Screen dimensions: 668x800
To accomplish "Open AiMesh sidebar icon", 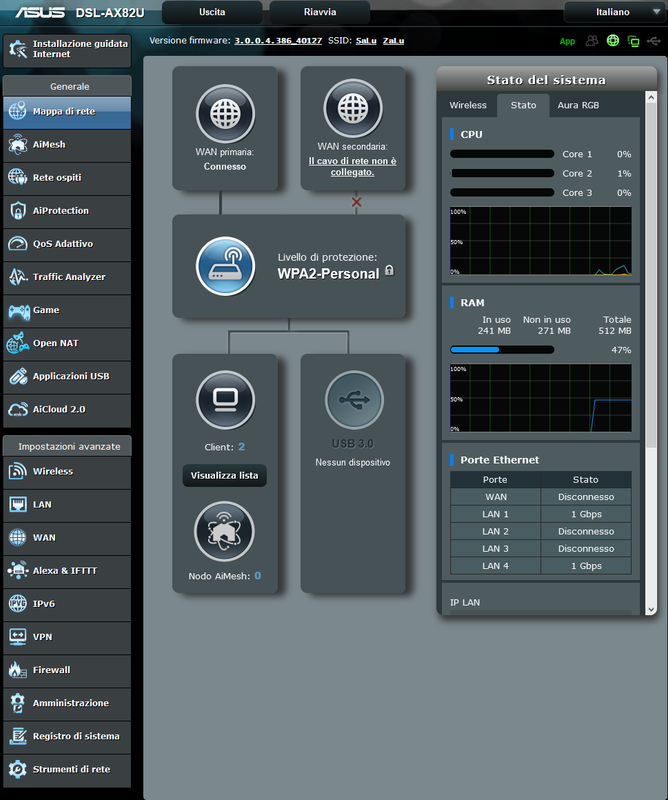I will [17, 144].
